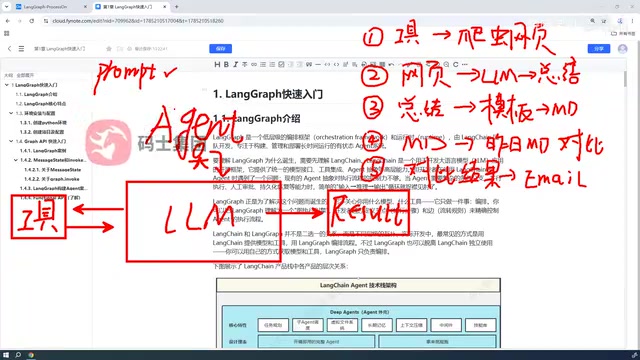640x360 pixels.
Task: Click the undo arrow in editor toolbar
Action: [391, 64]
